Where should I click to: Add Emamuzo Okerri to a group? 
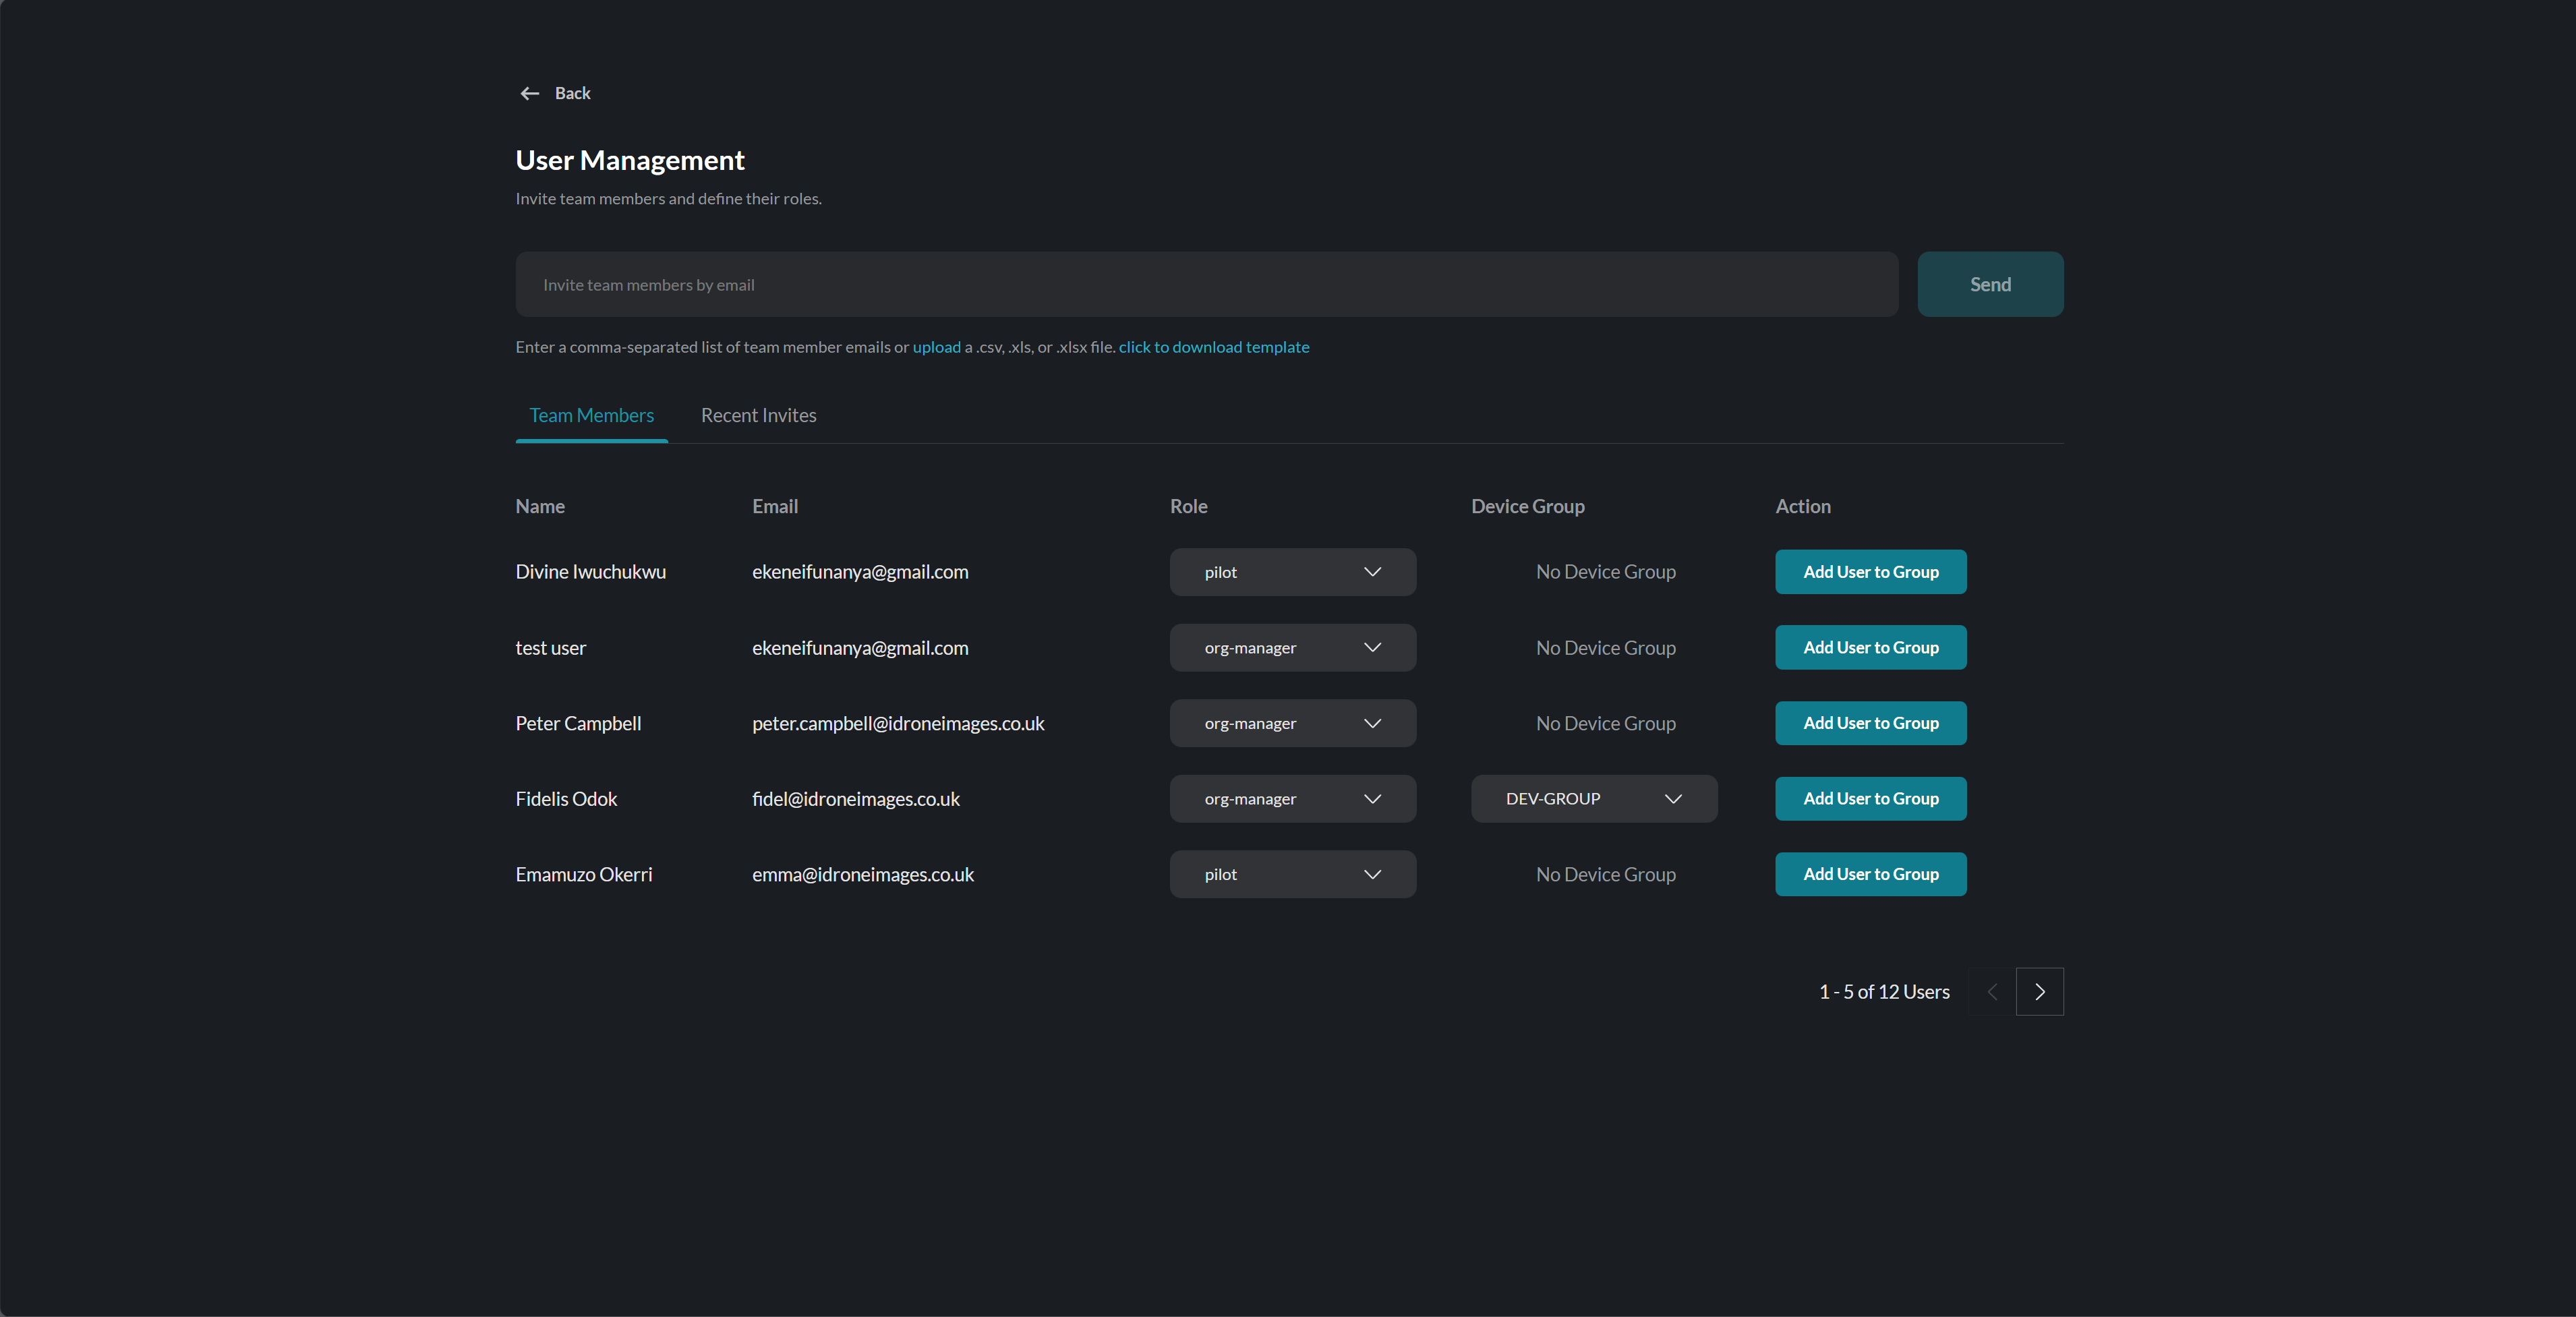pyautogui.click(x=1870, y=874)
